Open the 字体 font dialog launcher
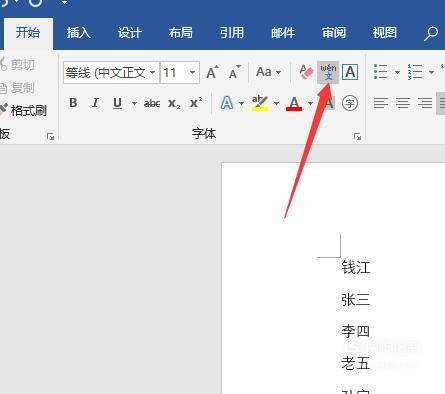Viewport: 445px width, 394px height. point(357,136)
